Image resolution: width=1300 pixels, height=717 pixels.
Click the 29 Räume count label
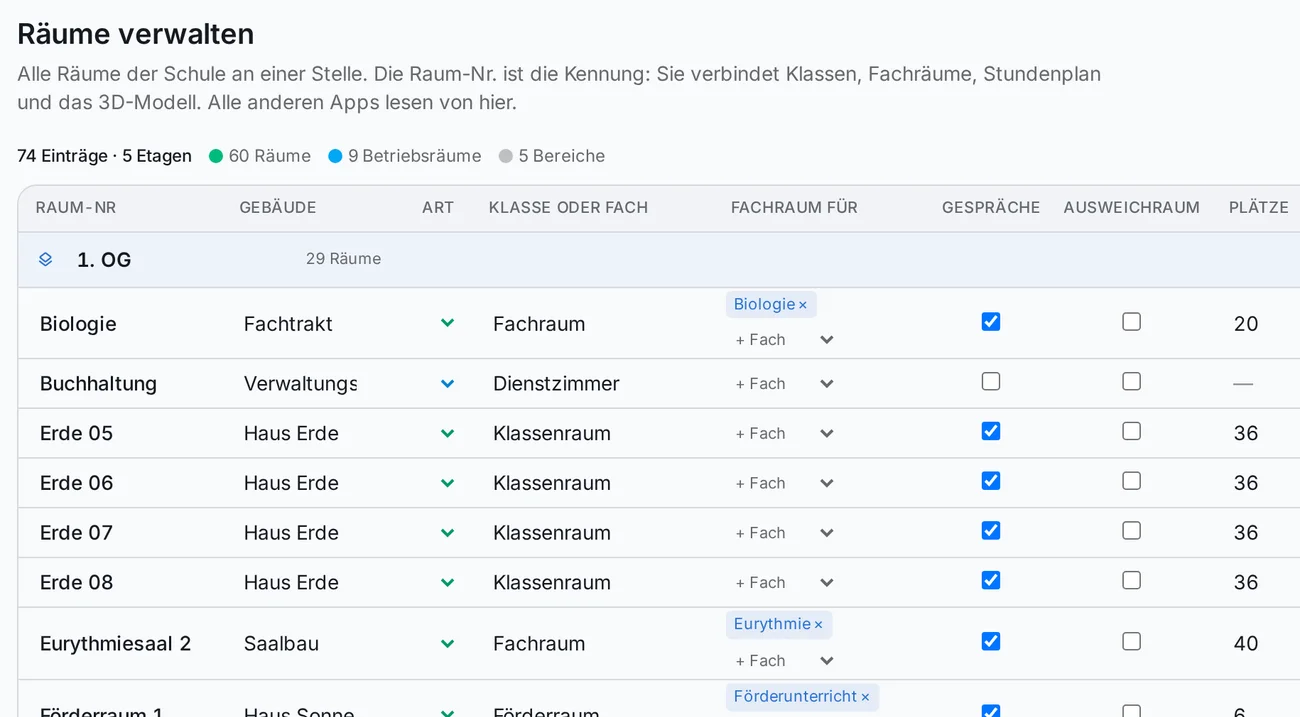pyautogui.click(x=343, y=259)
